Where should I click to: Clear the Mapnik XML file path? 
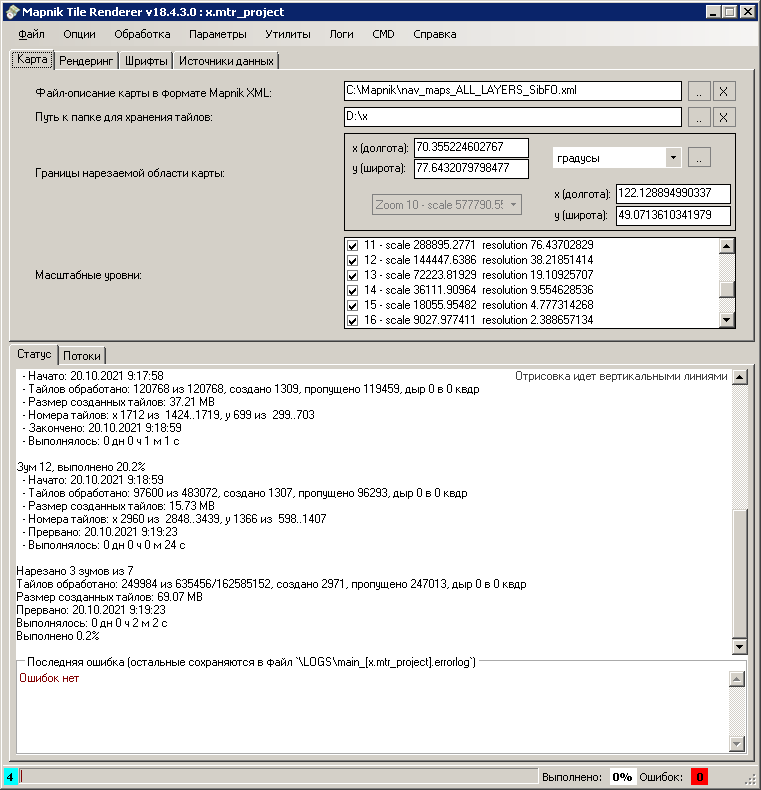pyautogui.click(x=724, y=91)
